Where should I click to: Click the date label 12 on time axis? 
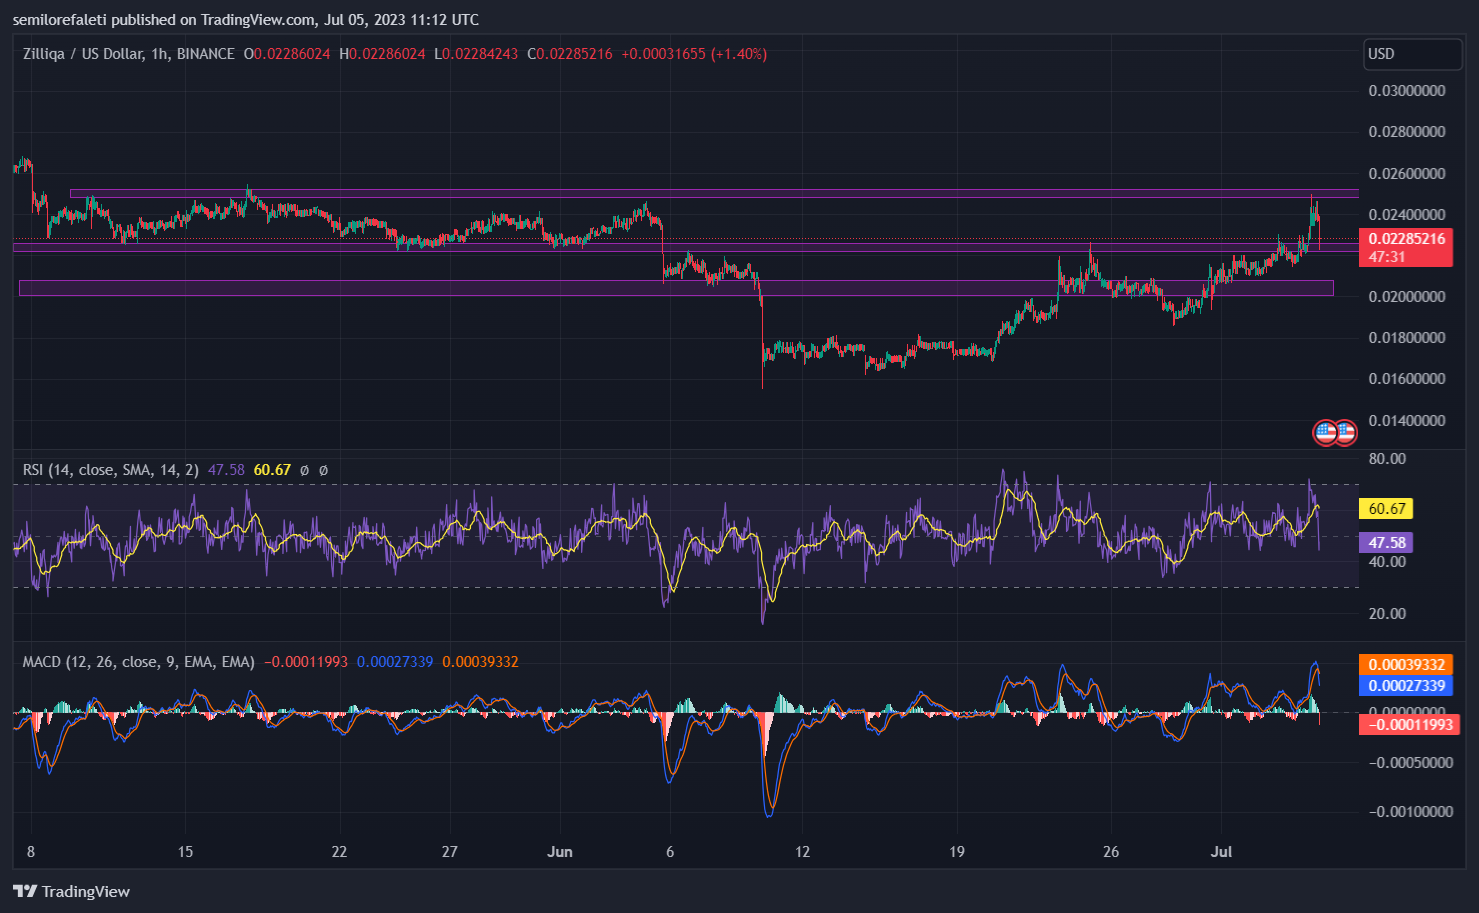pyautogui.click(x=802, y=852)
